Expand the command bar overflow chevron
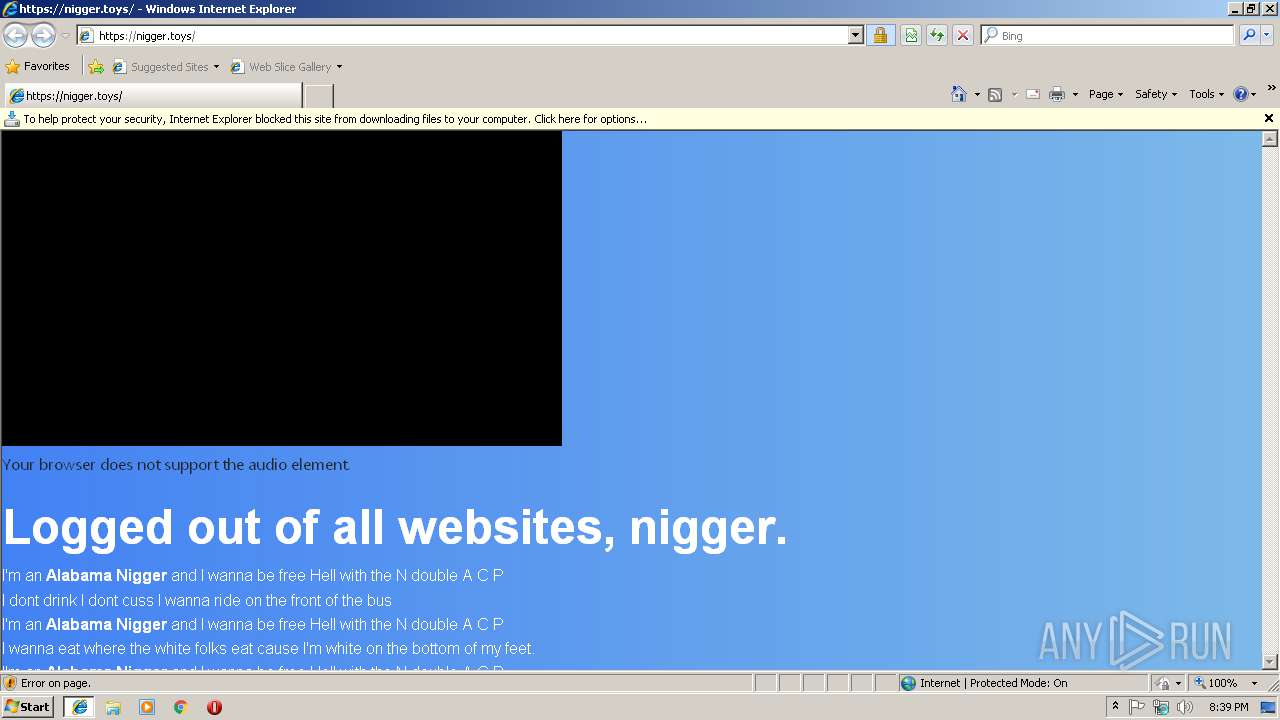The width and height of the screenshot is (1280, 720). coord(1272,88)
